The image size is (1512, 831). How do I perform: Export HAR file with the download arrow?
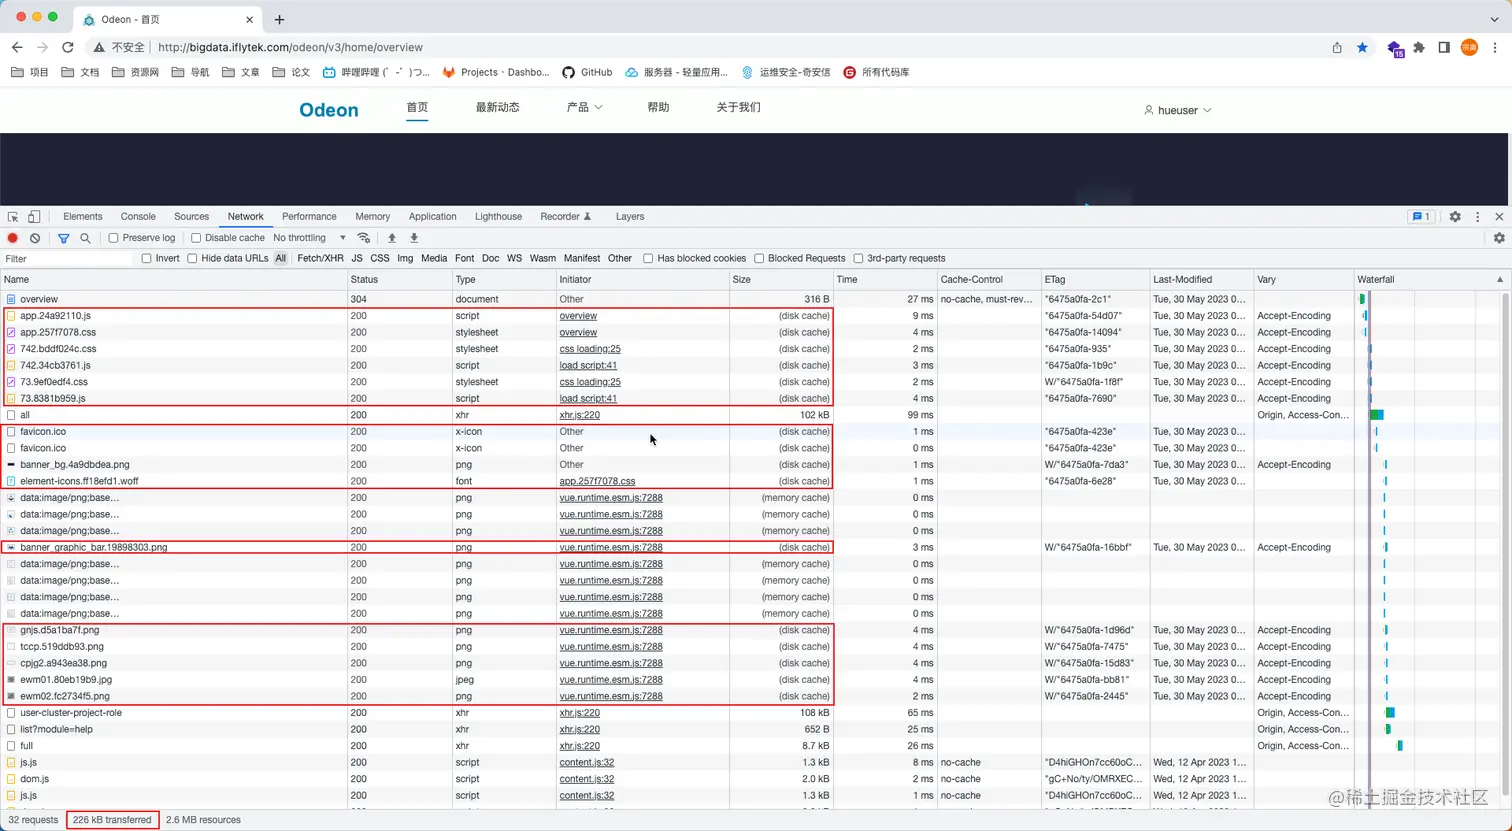(x=414, y=238)
